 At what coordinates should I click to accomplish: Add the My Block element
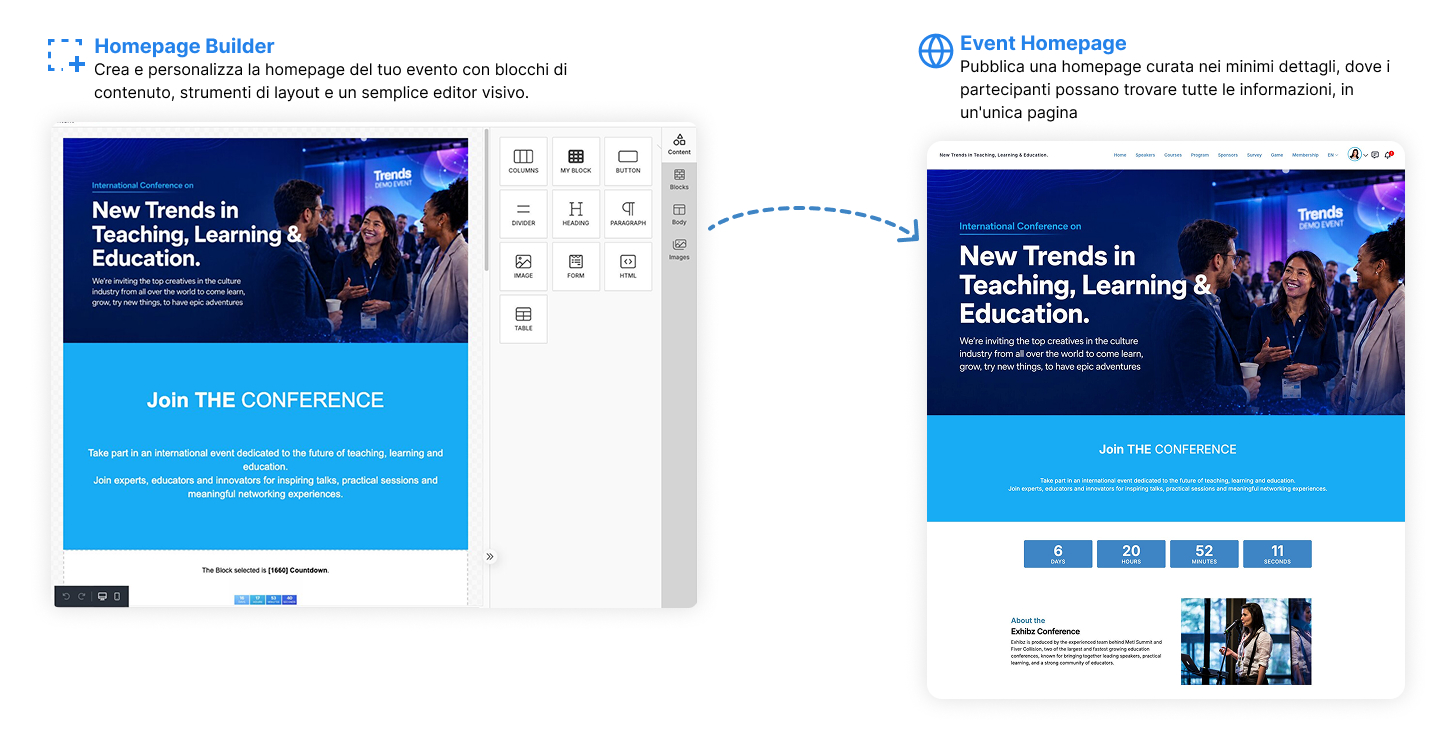point(576,161)
